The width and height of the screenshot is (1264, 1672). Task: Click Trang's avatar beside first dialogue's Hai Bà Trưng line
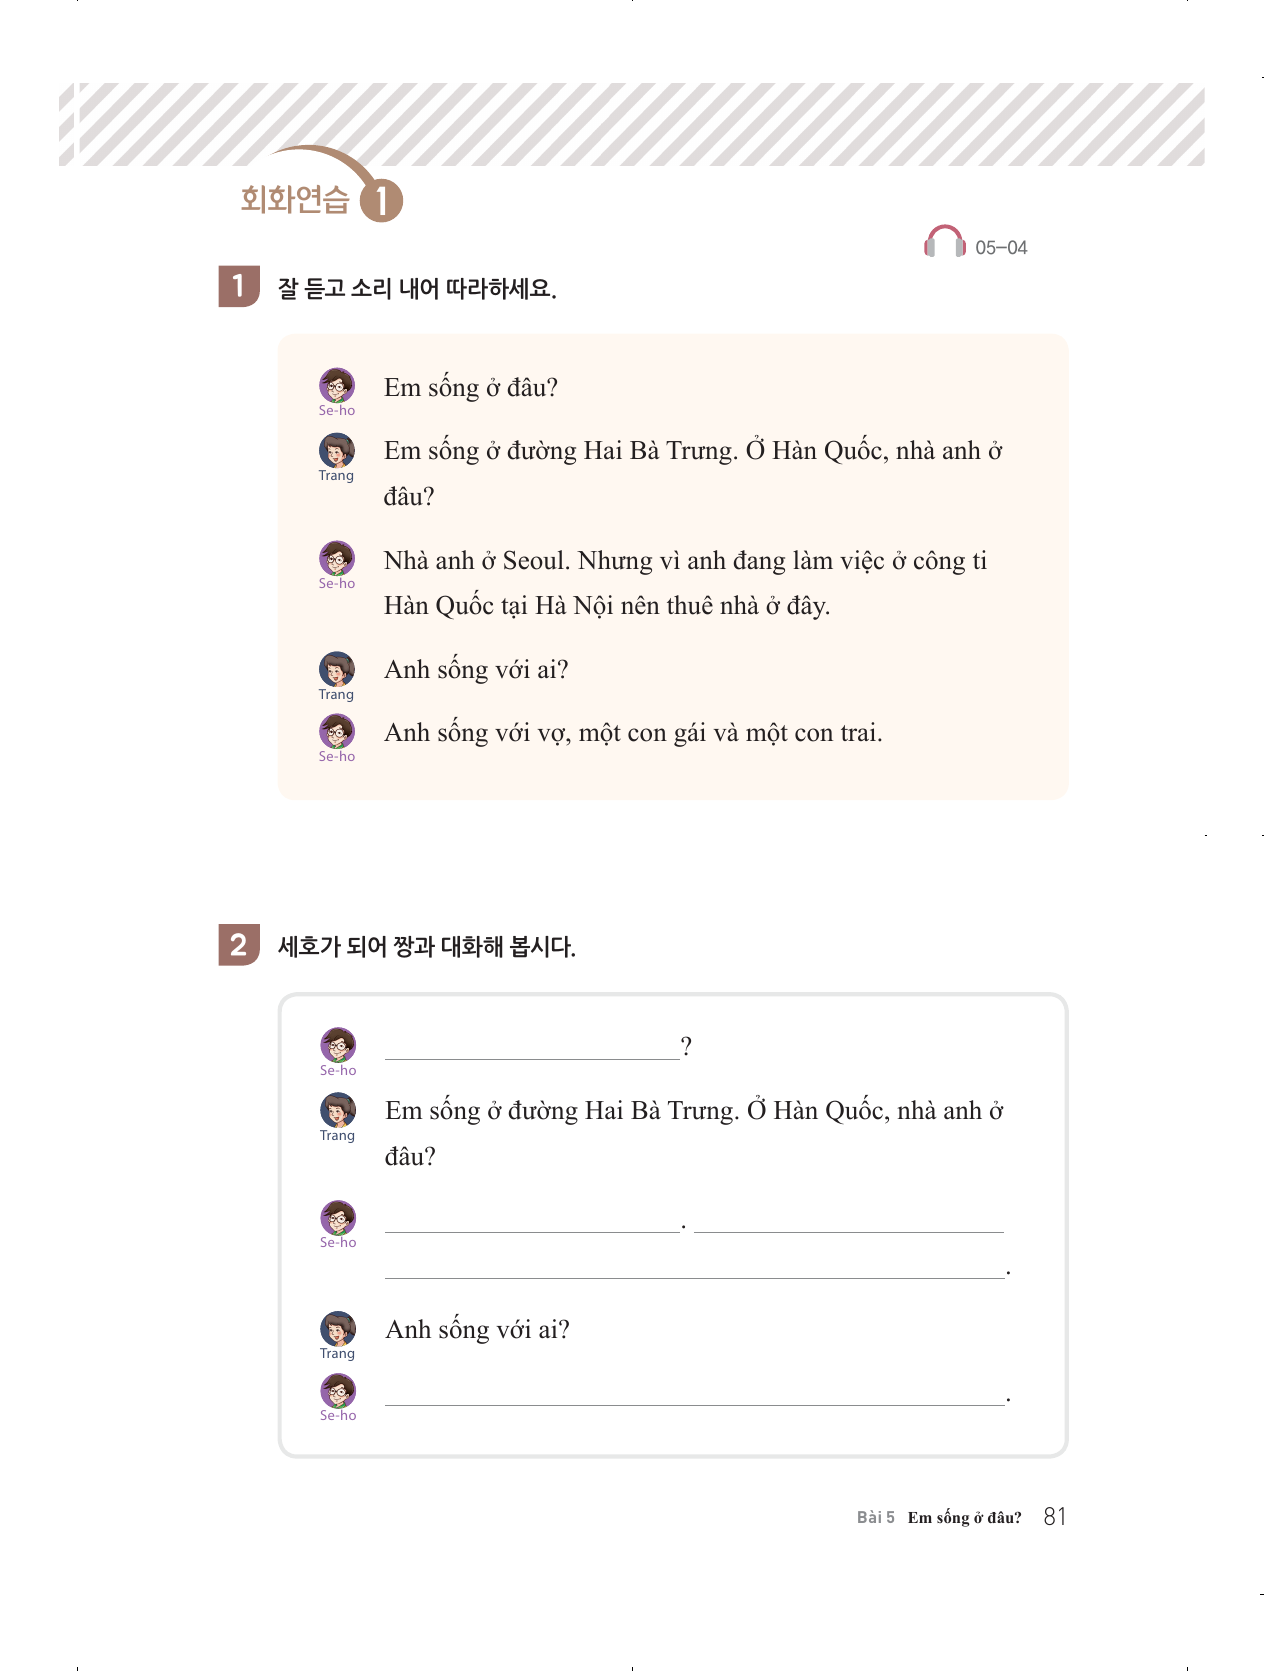[337, 451]
